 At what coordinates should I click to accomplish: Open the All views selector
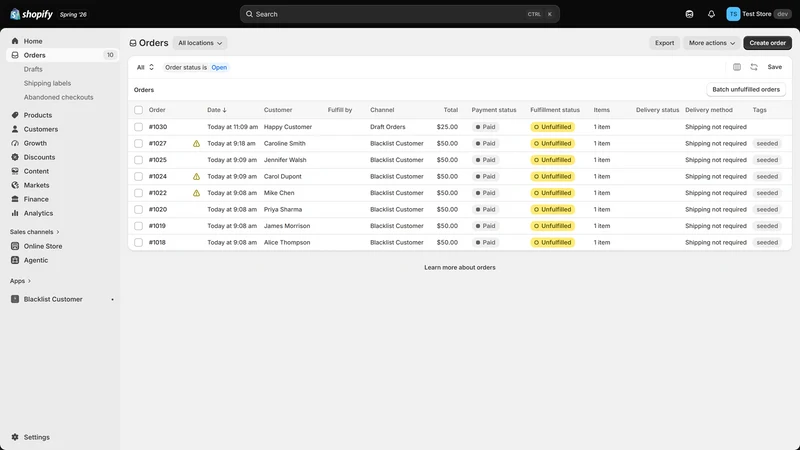point(145,67)
